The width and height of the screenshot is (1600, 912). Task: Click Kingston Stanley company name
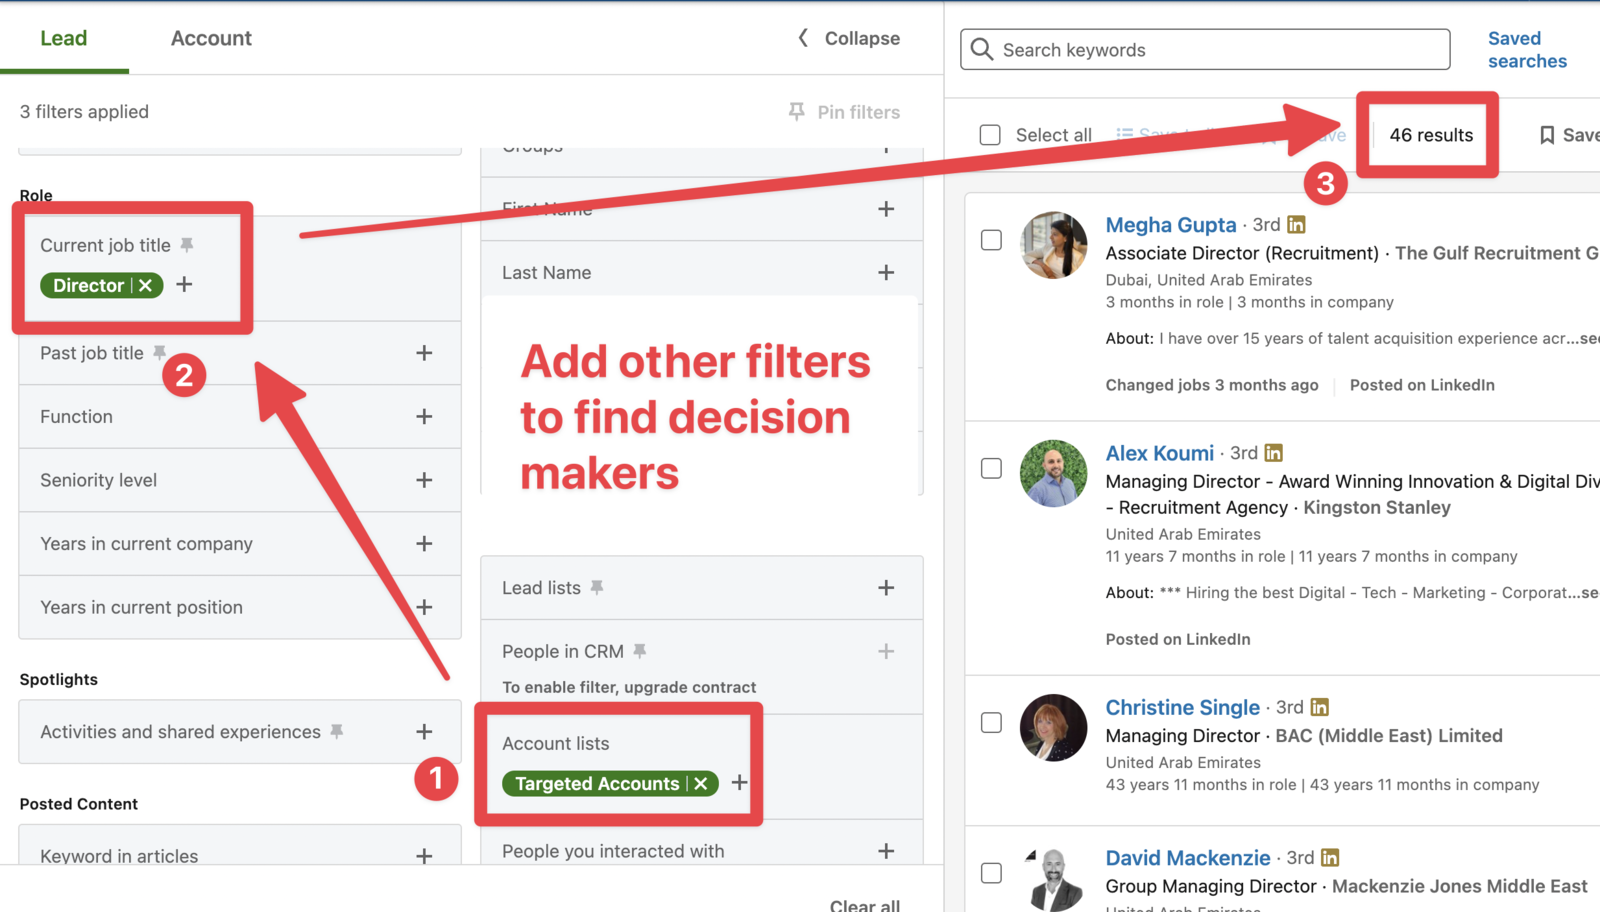click(x=1377, y=507)
